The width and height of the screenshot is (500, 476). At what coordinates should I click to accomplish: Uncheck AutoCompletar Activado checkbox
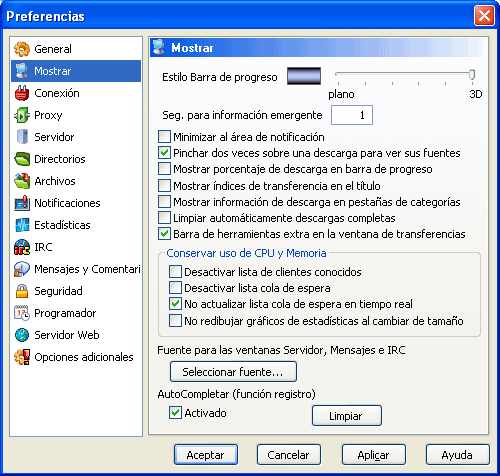click(175, 413)
